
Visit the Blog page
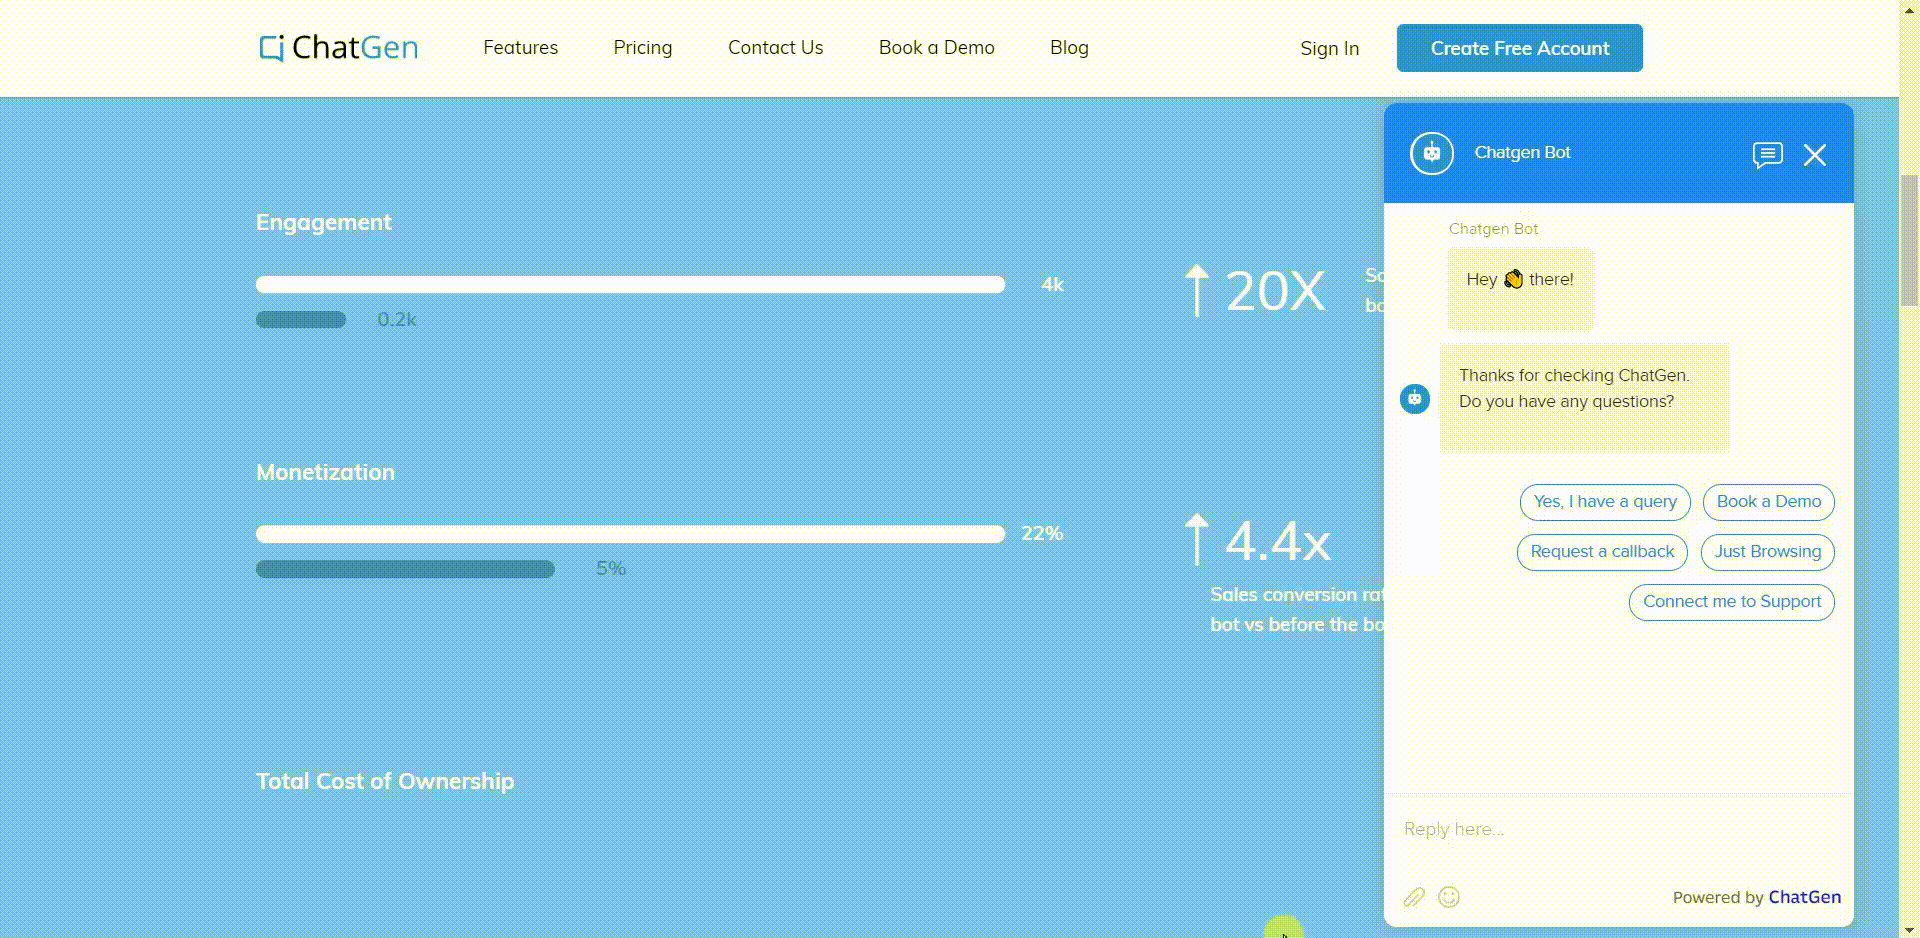click(1069, 47)
